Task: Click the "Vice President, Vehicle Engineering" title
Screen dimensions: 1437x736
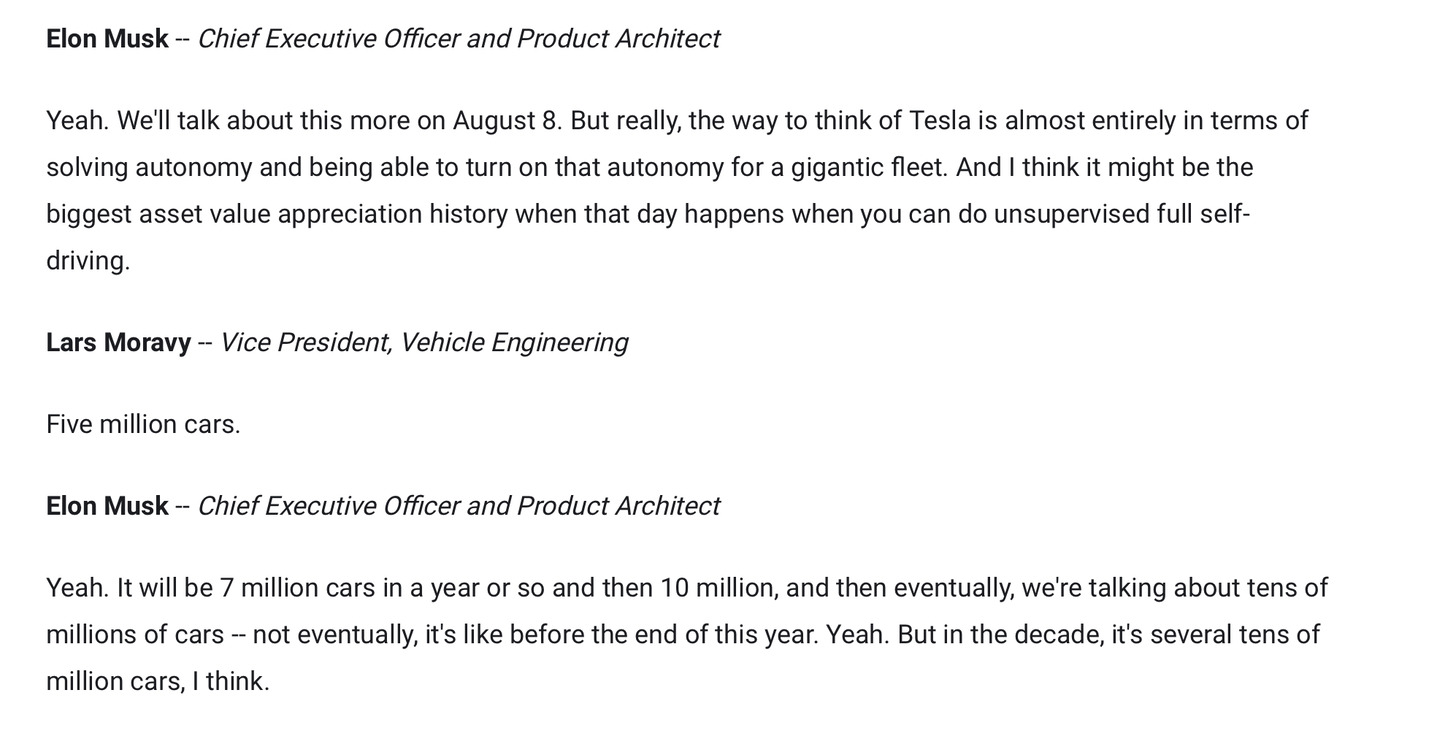Action: [423, 343]
